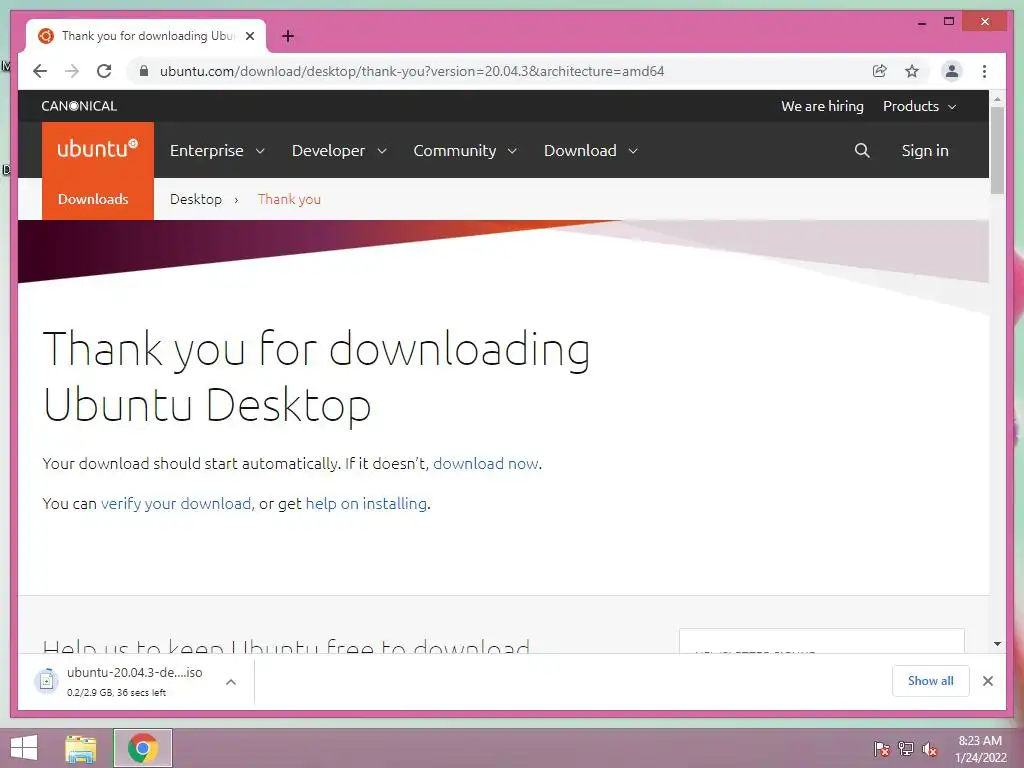1024x768 pixels.
Task: Open 'help on installing' link
Action: tap(366, 504)
